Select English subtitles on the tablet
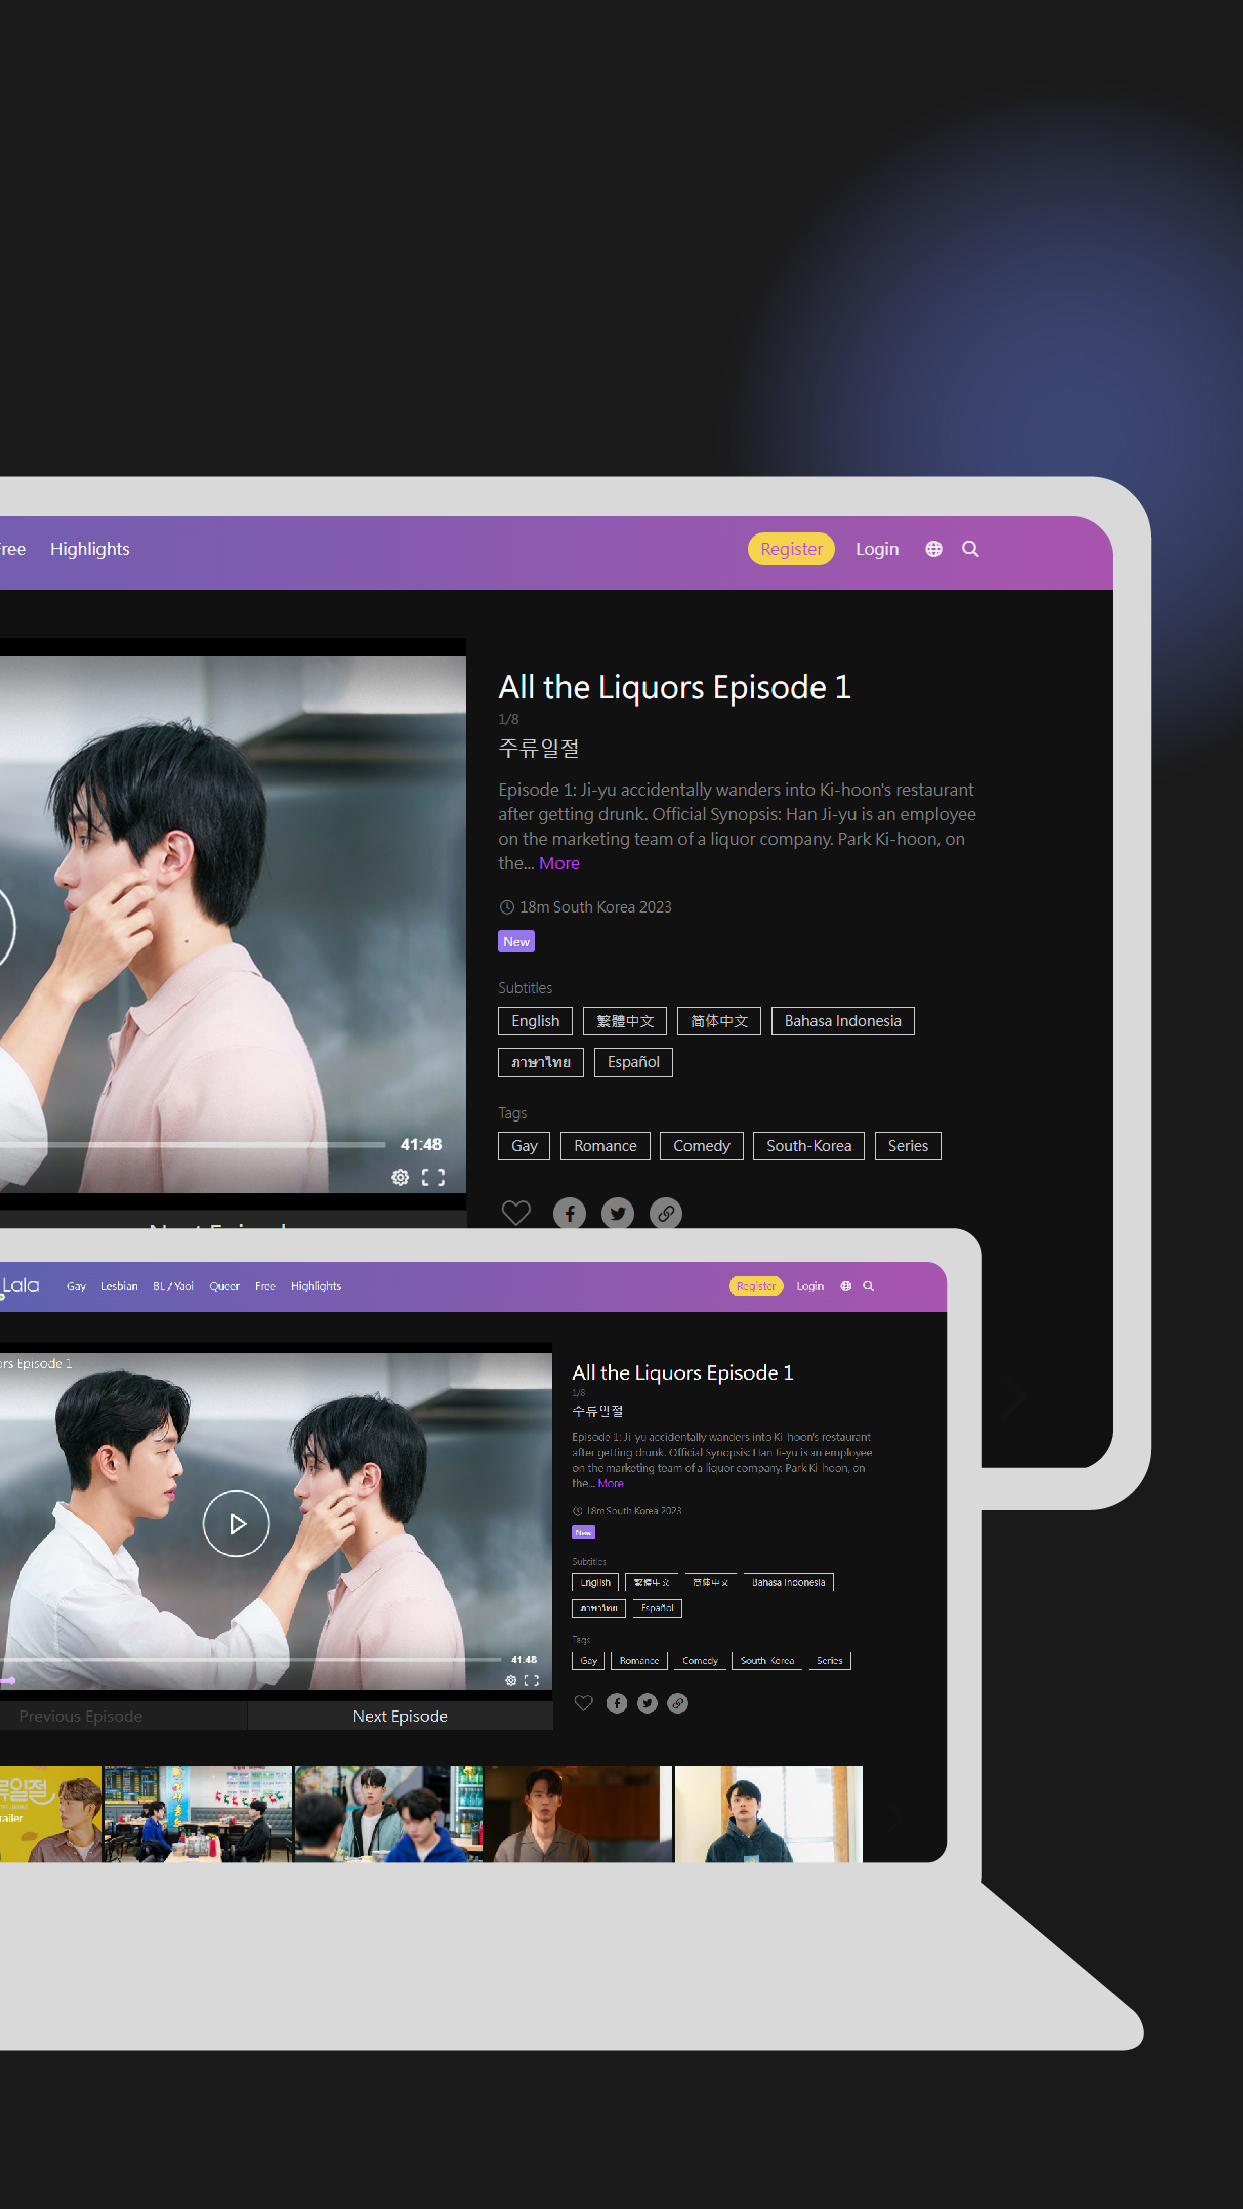 coord(535,1021)
